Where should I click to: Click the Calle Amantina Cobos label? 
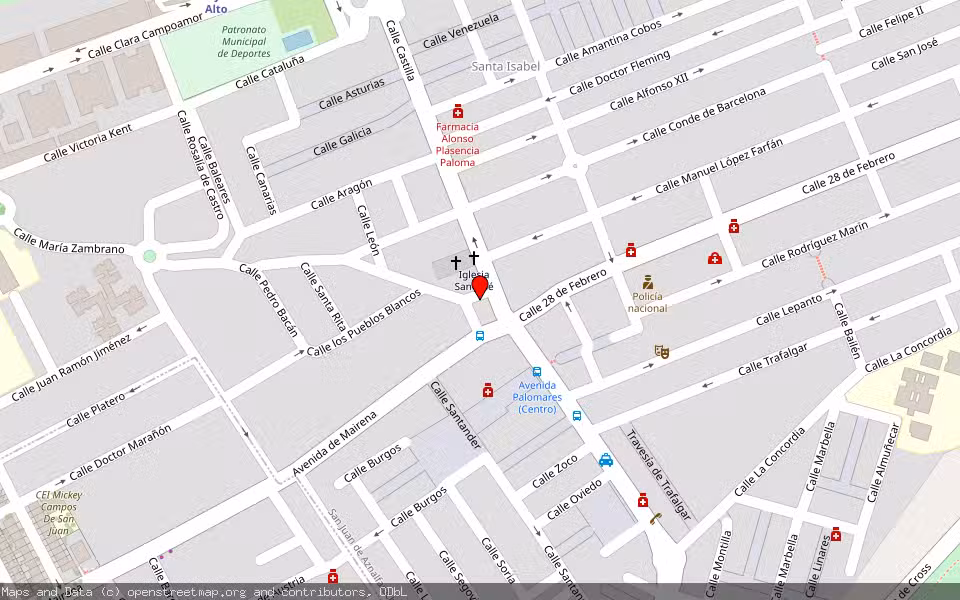(609, 43)
